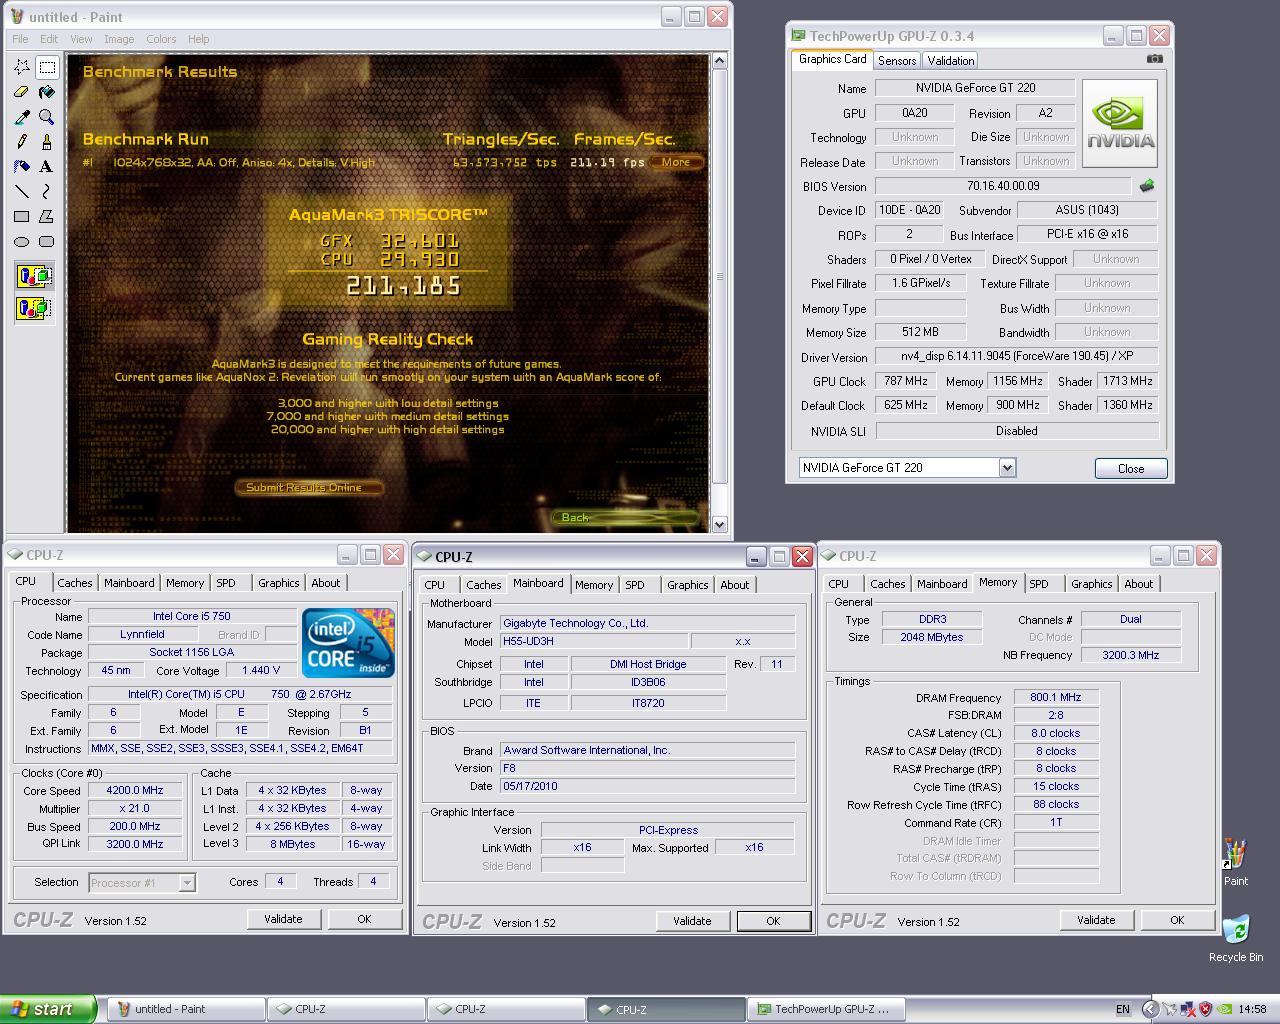
Task: Click the Close button in GPU-Z
Action: click(x=1131, y=468)
